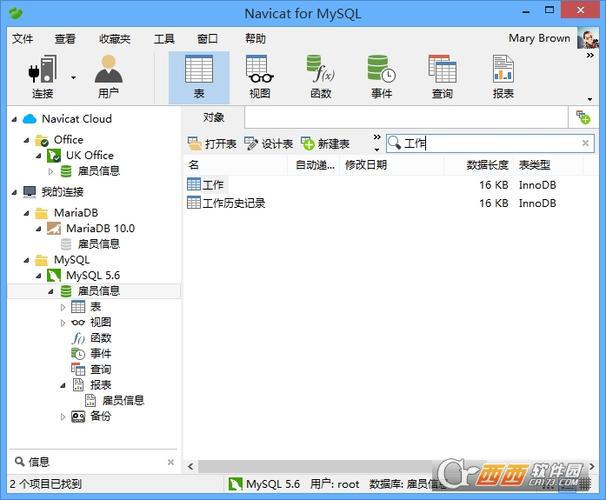Select 雇员信息 database under UK Office

coord(99,171)
